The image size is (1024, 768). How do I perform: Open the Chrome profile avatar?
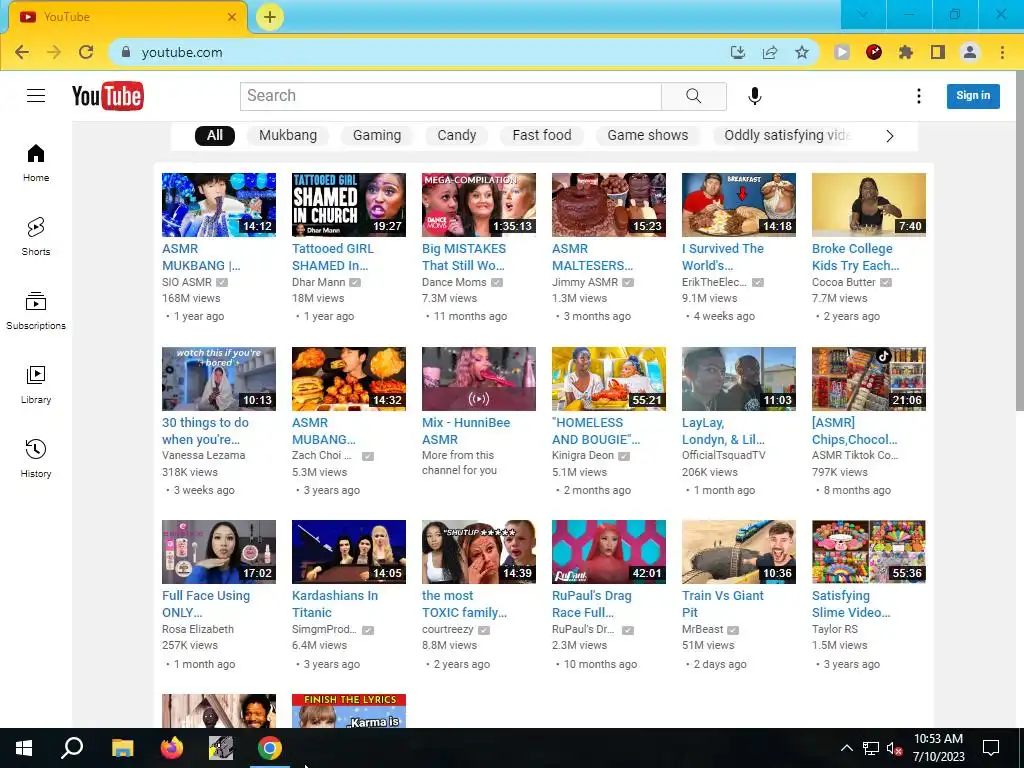[x=970, y=52]
